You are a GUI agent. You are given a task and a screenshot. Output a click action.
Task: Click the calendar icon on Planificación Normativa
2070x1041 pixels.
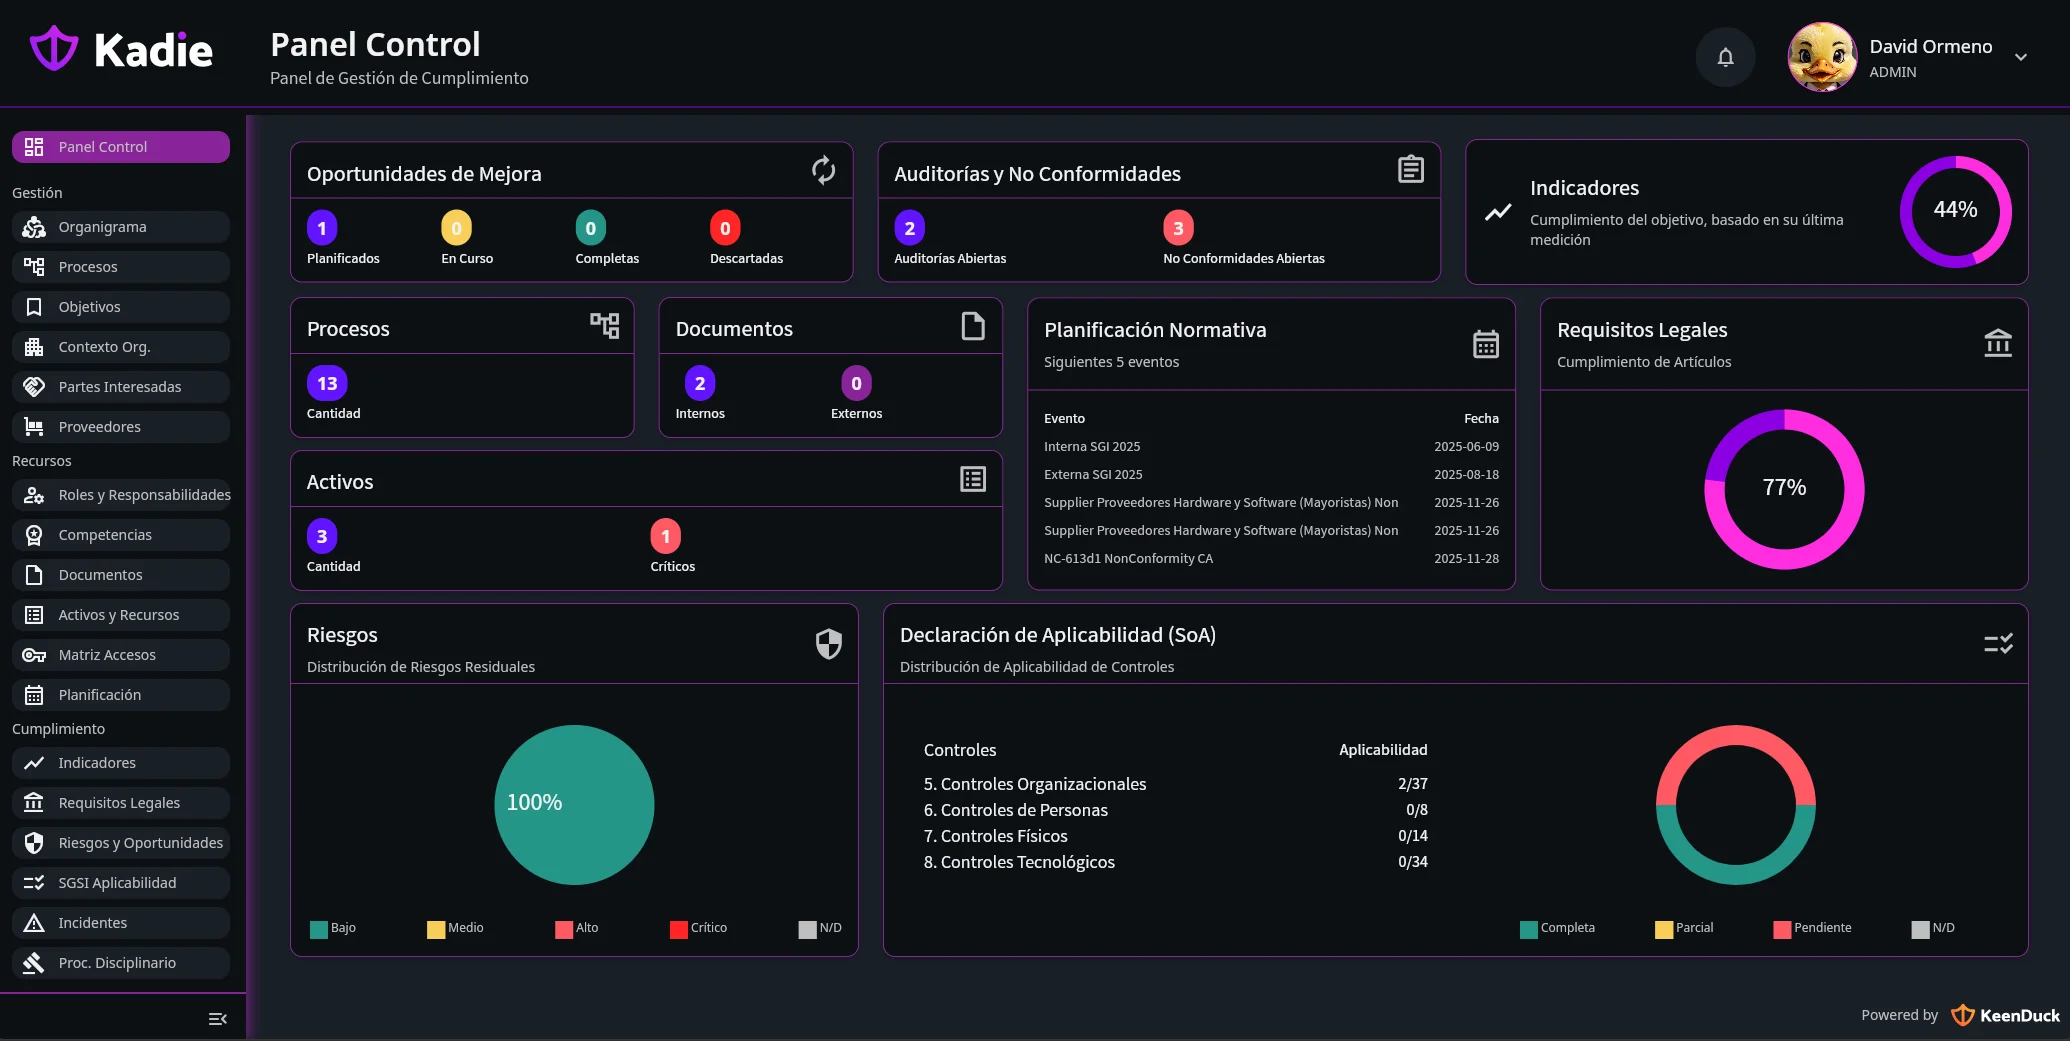point(1486,343)
